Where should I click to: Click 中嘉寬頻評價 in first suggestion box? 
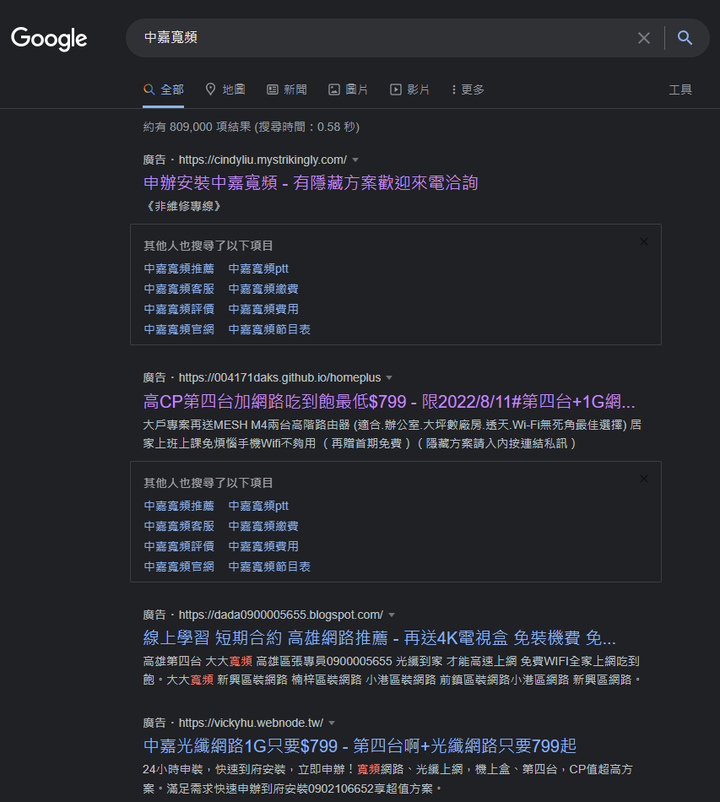[179, 309]
